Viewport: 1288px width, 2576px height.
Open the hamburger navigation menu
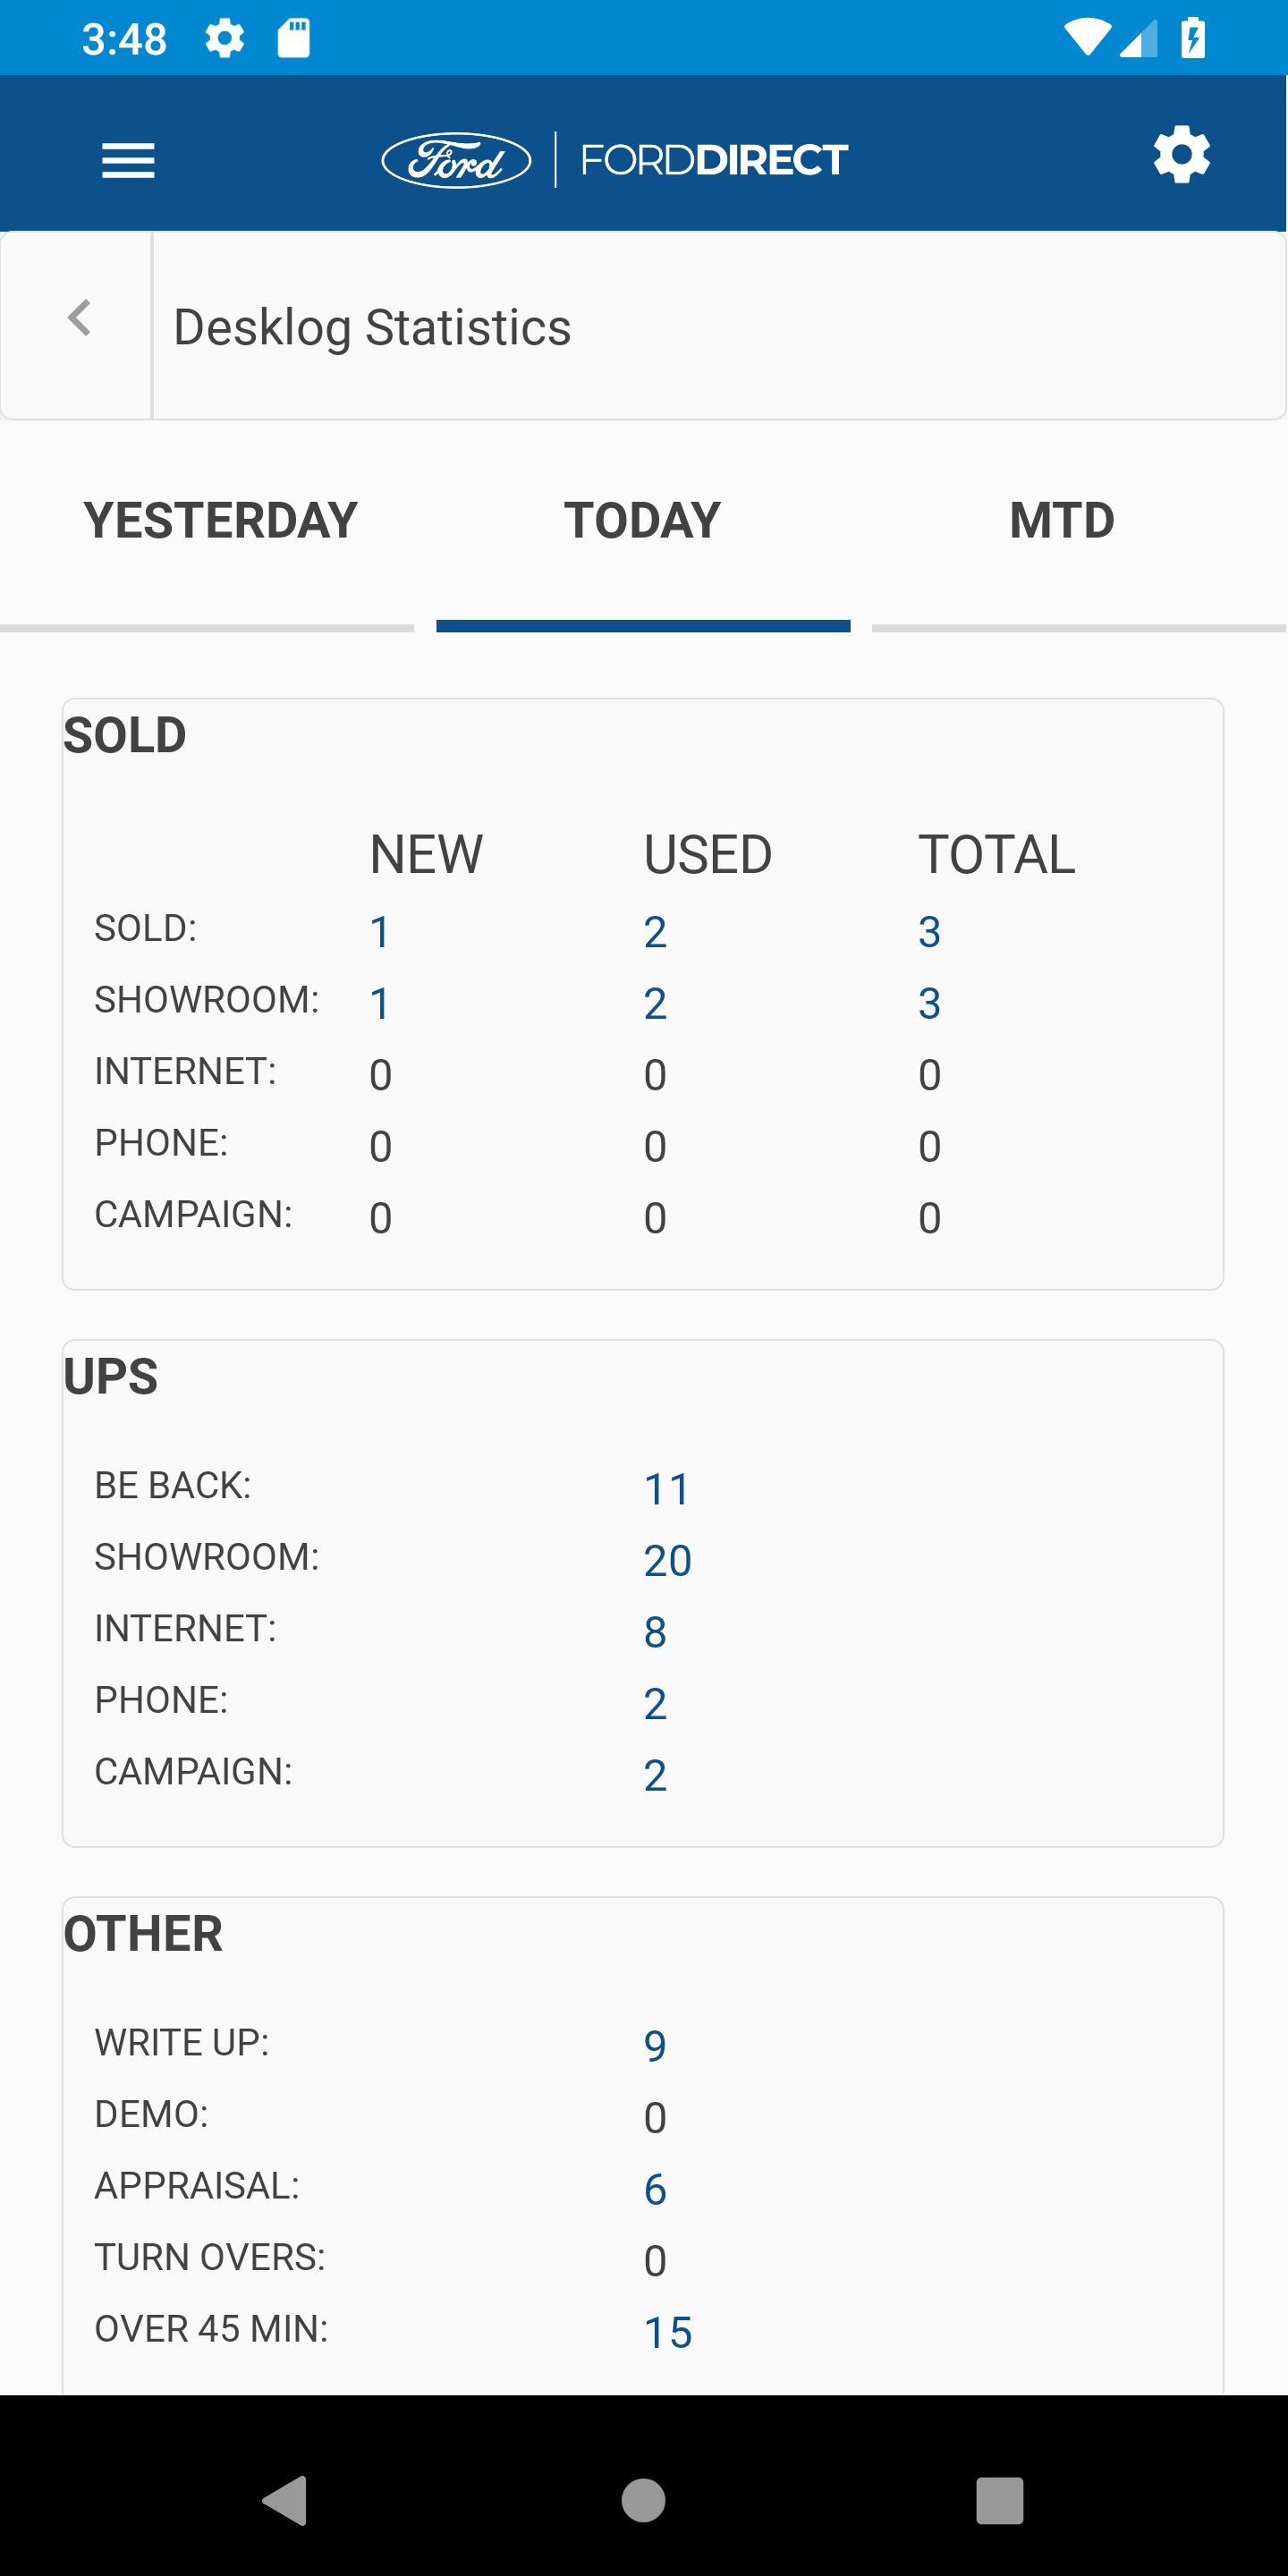128,160
